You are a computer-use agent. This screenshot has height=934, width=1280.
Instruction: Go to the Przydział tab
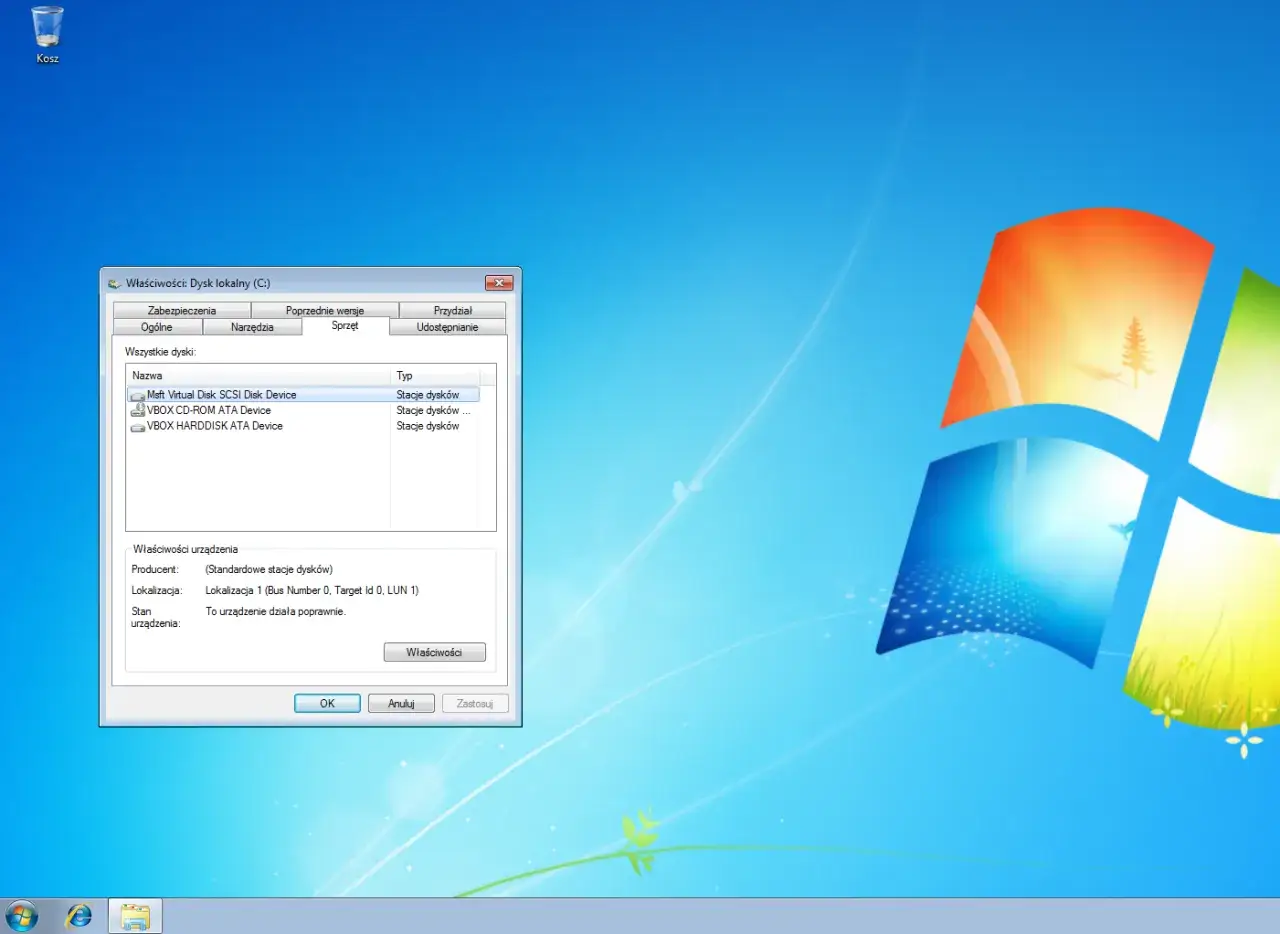452,311
